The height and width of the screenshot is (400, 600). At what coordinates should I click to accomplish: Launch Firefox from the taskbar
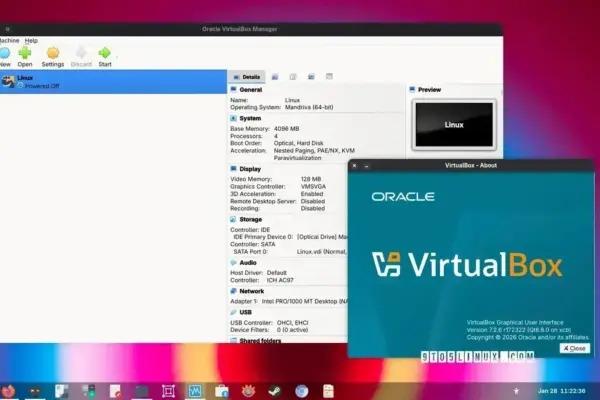click(x=8, y=391)
